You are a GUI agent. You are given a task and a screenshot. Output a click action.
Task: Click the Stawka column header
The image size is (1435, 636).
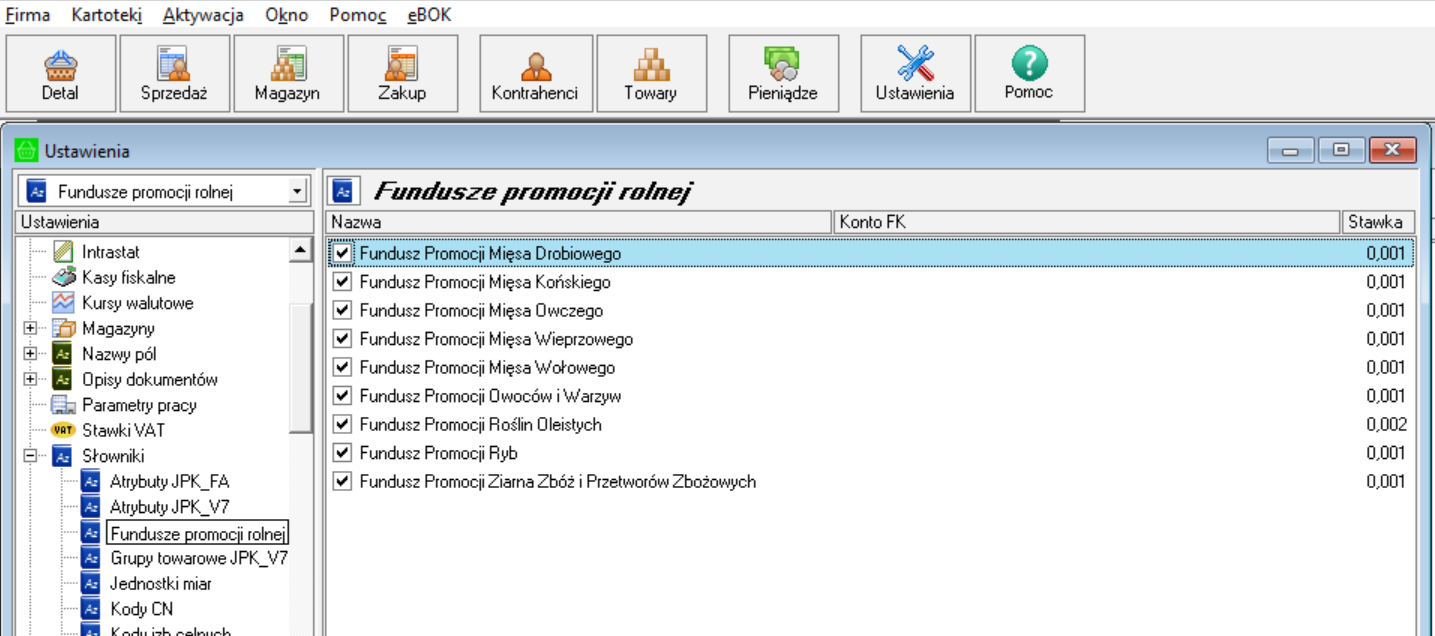(x=1377, y=222)
